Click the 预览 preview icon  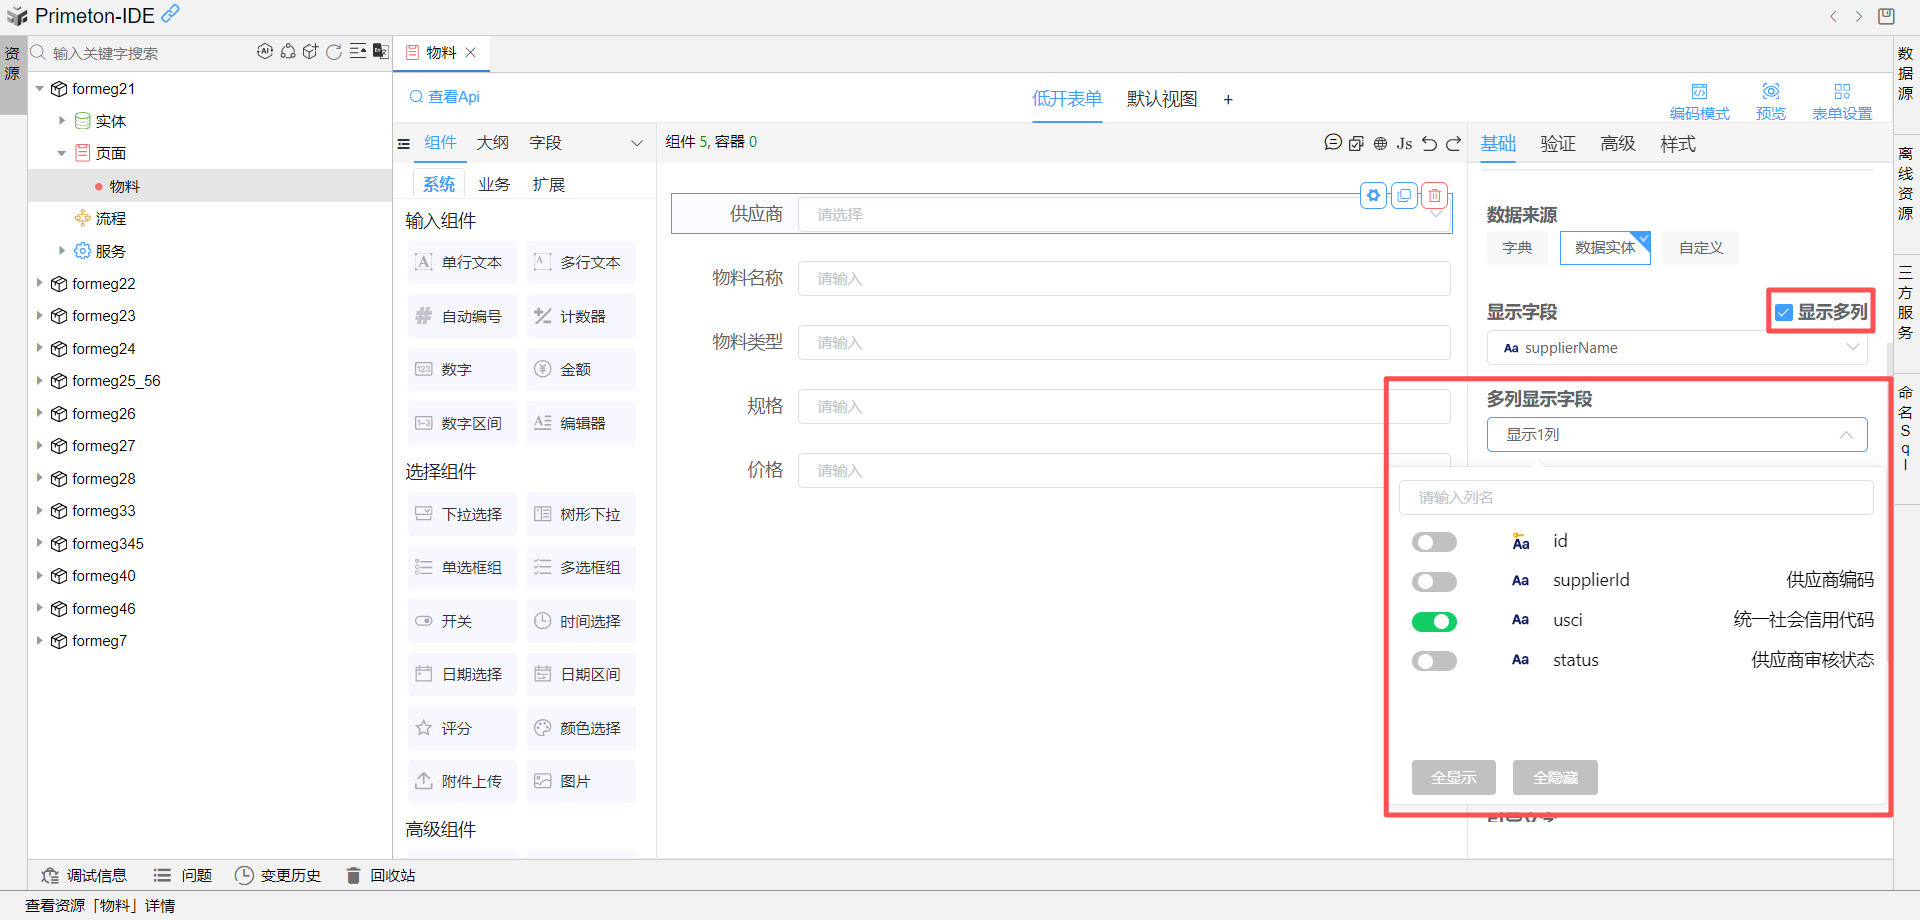(1770, 101)
